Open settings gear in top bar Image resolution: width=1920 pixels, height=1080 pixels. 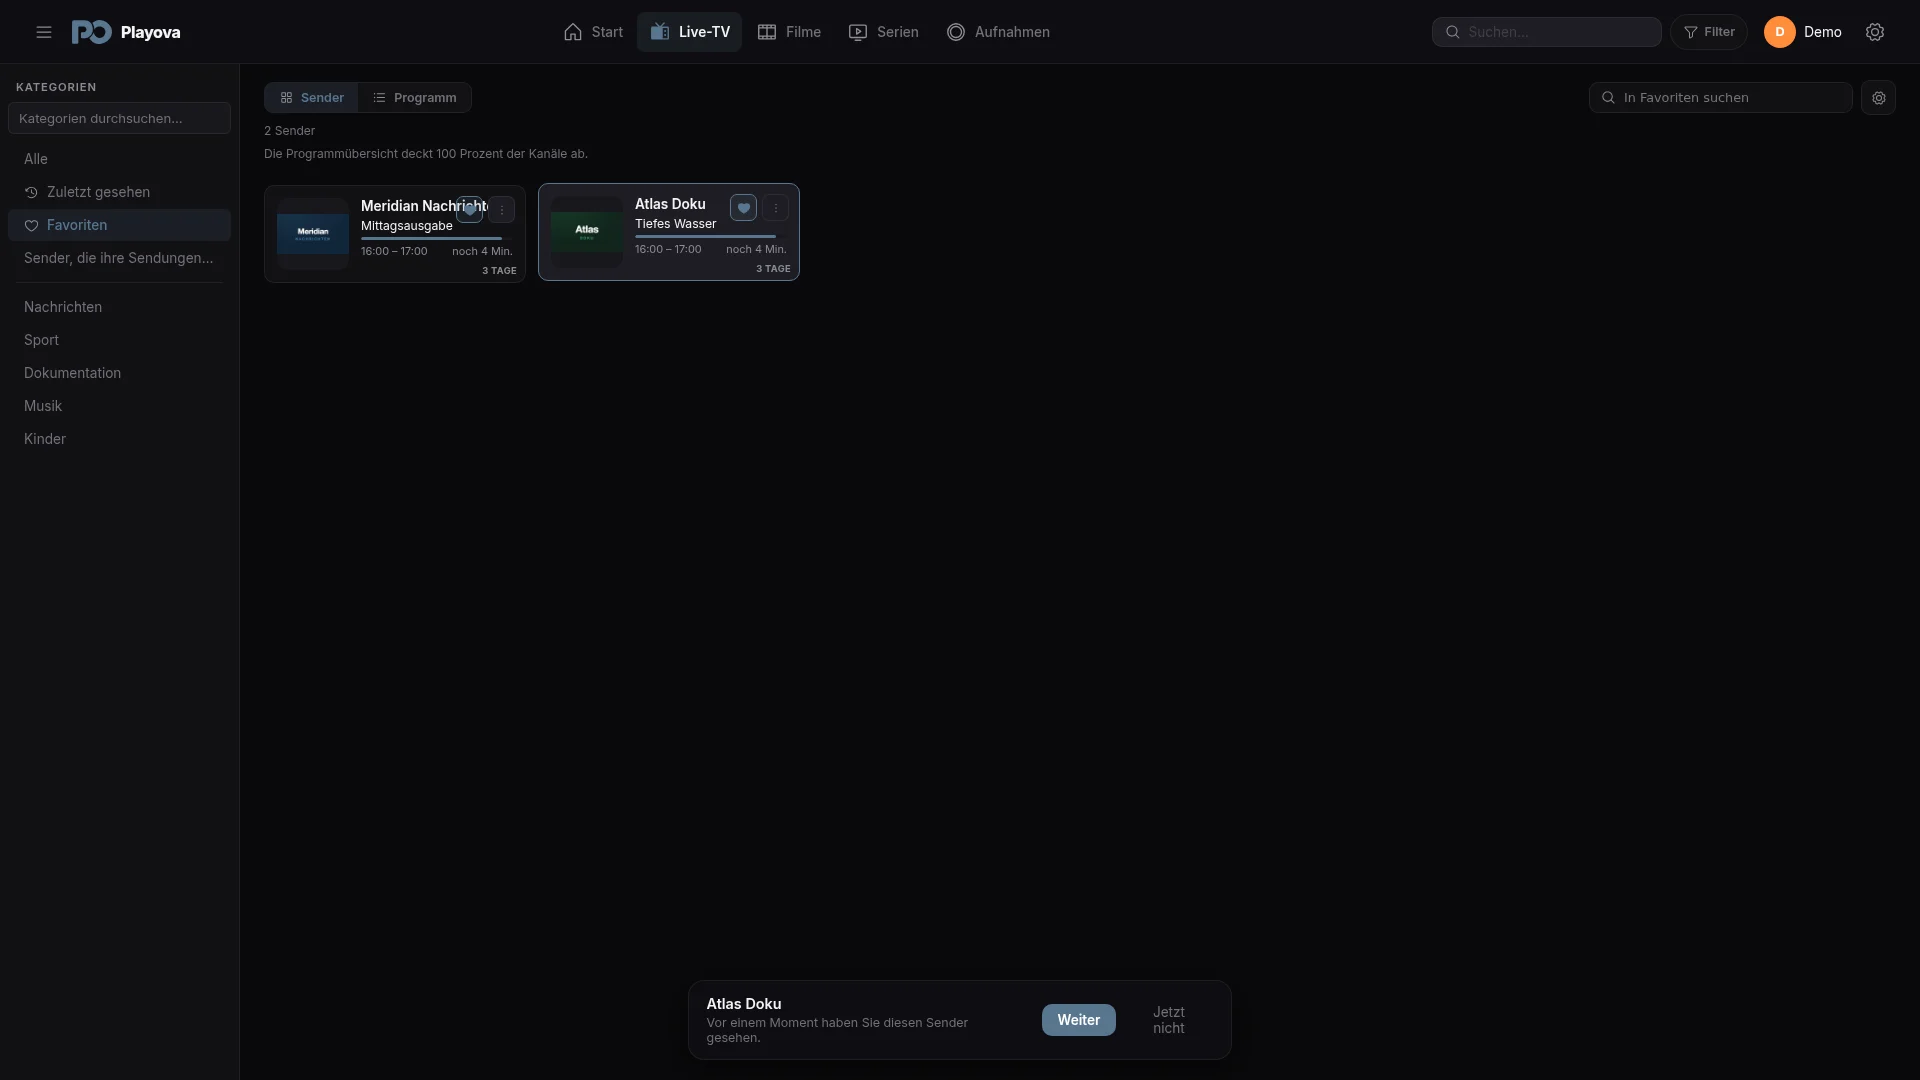coord(1875,32)
